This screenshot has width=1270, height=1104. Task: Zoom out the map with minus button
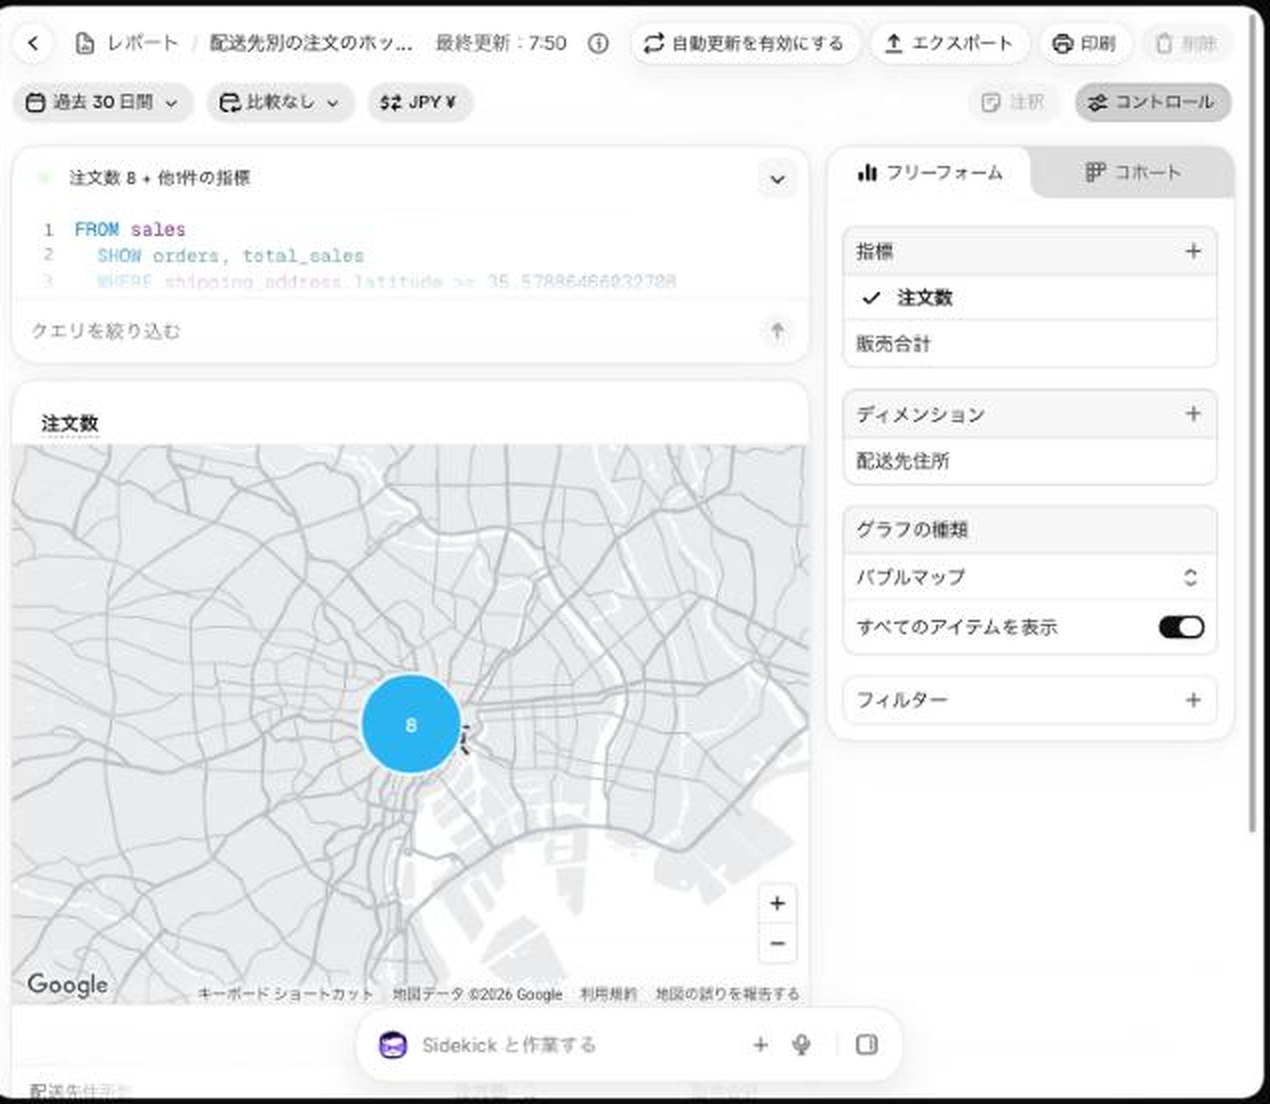pyautogui.click(x=777, y=943)
